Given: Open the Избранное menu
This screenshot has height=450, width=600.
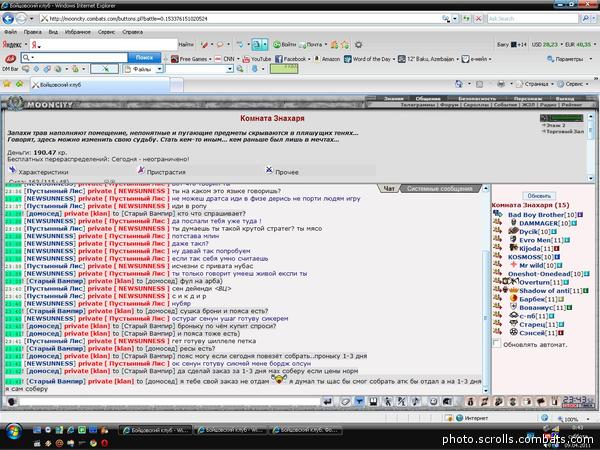Looking at the screenshot, I should click(78, 32).
